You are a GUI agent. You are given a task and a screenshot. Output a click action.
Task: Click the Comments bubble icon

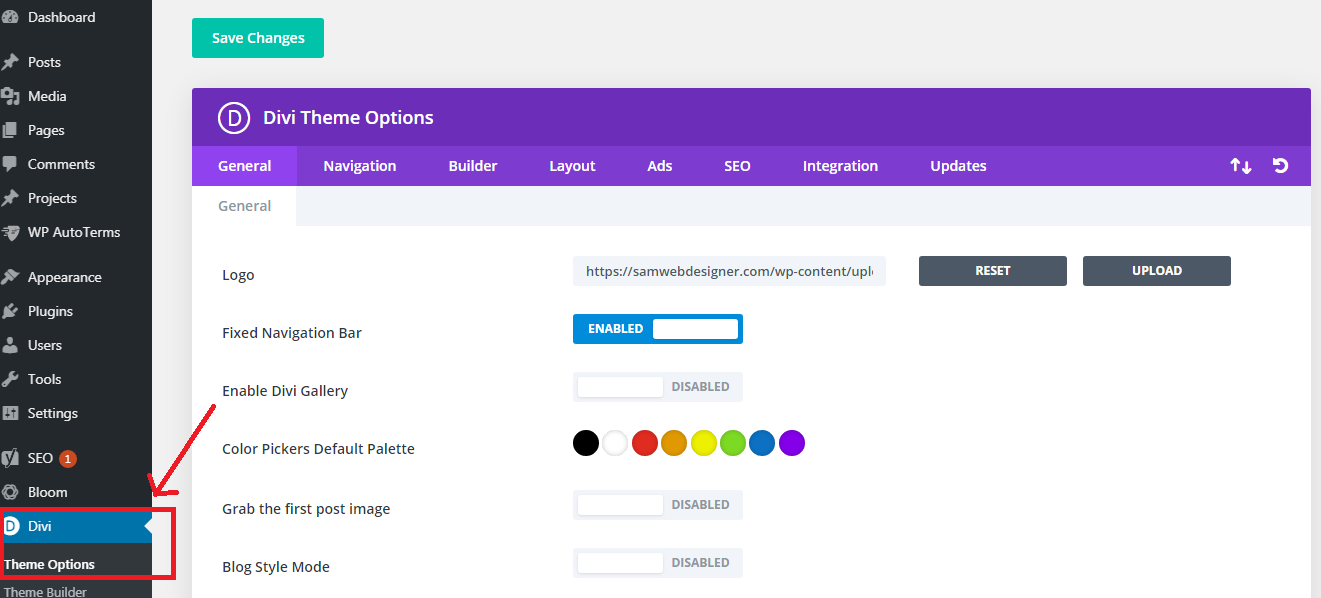tap(10, 164)
